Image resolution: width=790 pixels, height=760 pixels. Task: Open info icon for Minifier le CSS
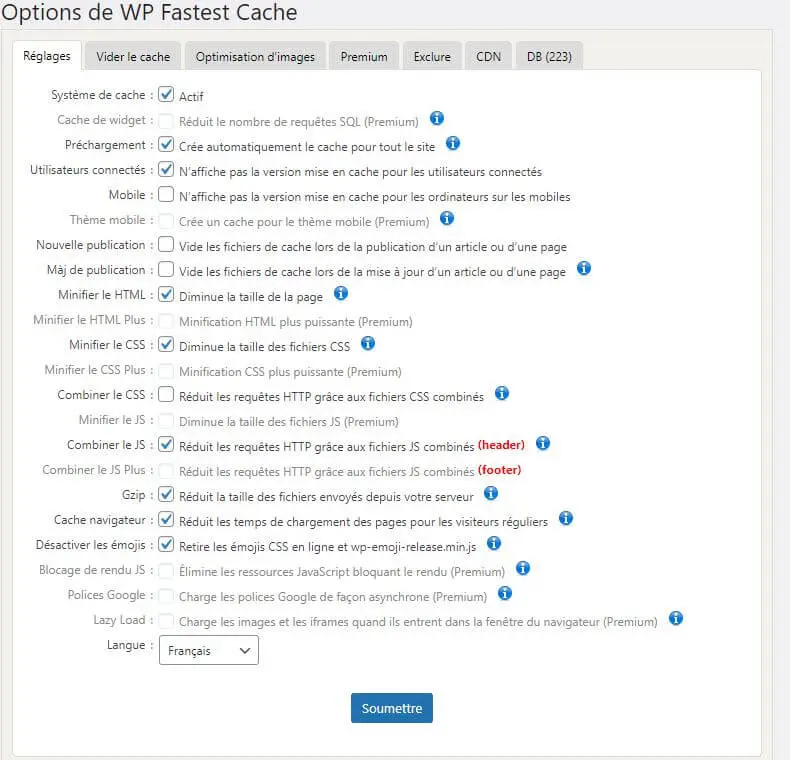[368, 343]
